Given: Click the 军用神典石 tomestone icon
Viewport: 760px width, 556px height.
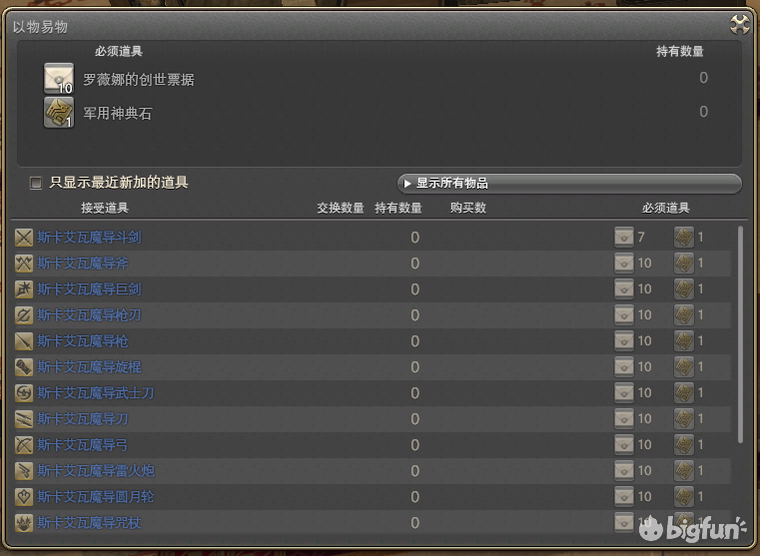Looking at the screenshot, I should [x=59, y=112].
